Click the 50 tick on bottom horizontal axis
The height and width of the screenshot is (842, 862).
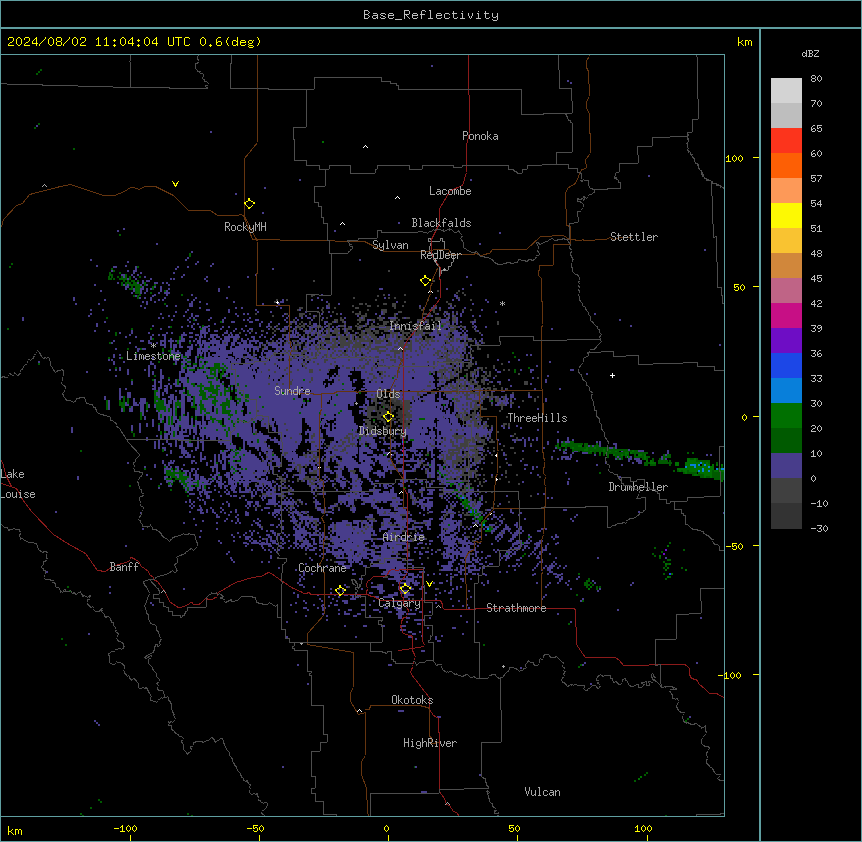[514, 828]
